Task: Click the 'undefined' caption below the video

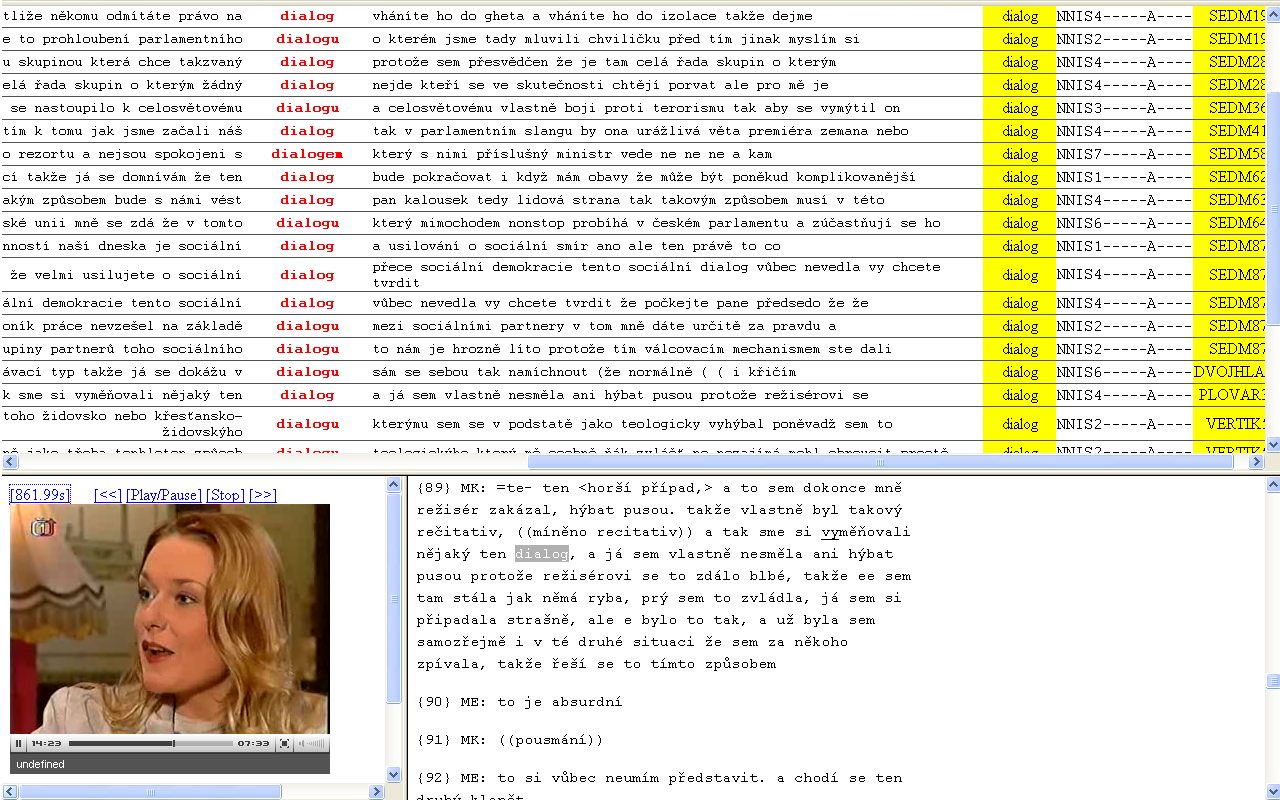Action: 40,764
